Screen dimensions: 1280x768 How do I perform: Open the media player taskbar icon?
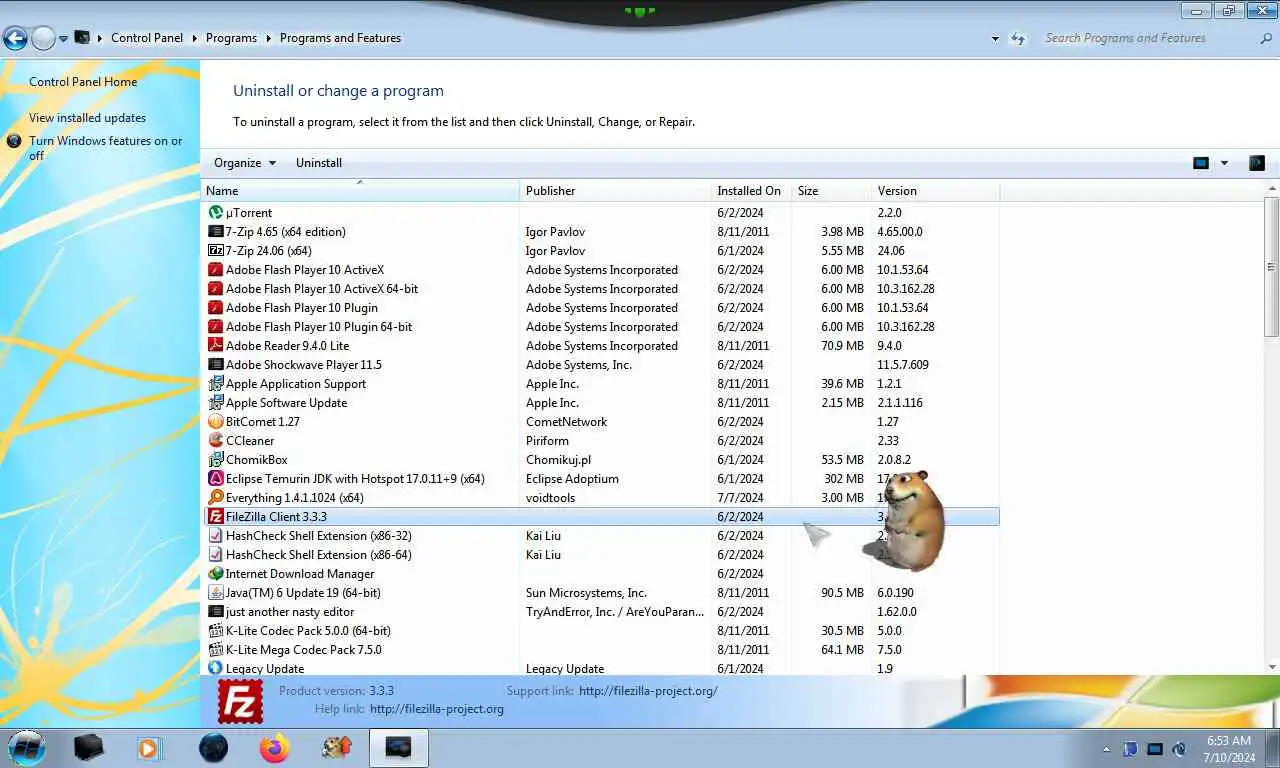[148, 747]
